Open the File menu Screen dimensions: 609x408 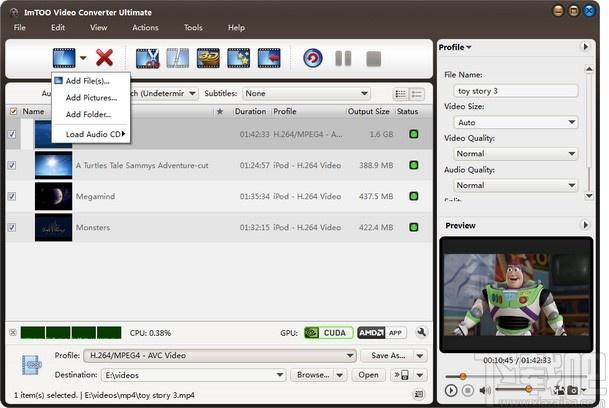[19, 28]
